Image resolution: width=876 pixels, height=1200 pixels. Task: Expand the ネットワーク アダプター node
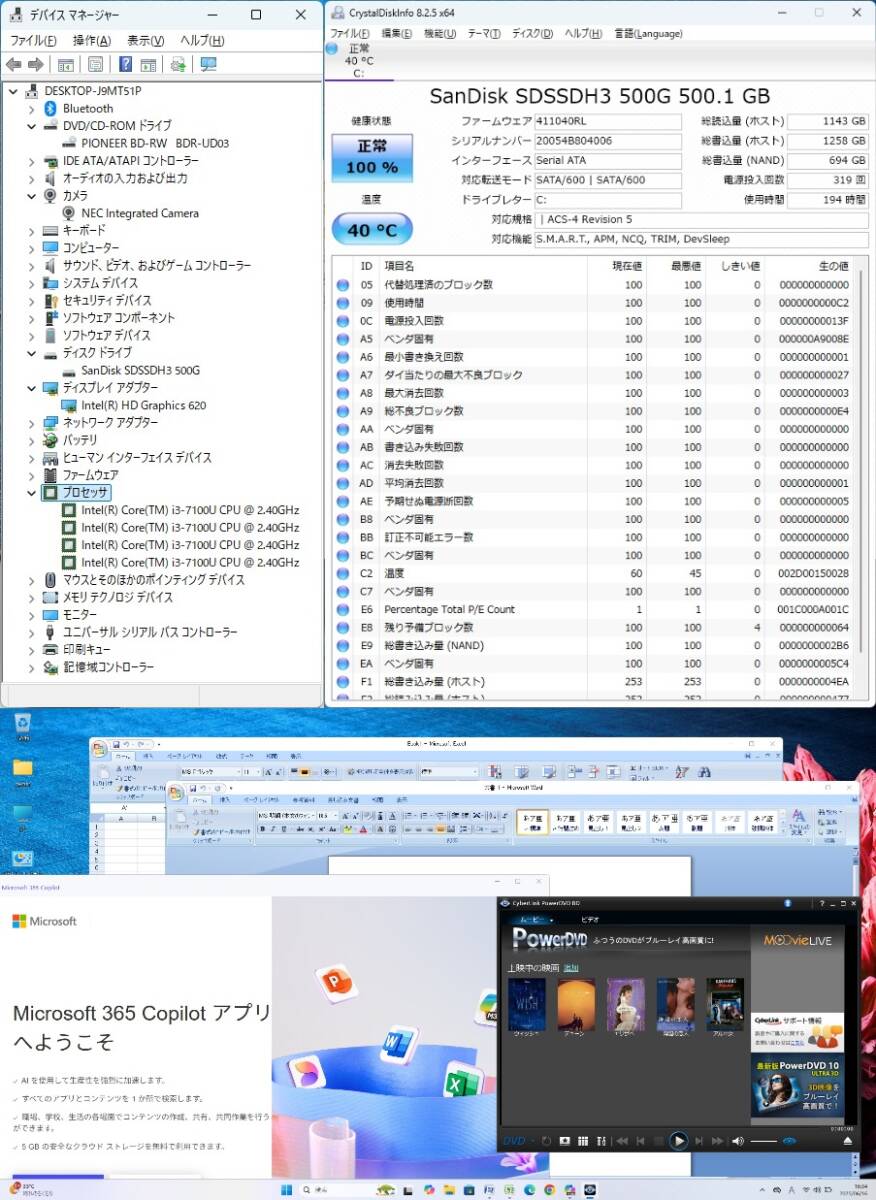33,422
